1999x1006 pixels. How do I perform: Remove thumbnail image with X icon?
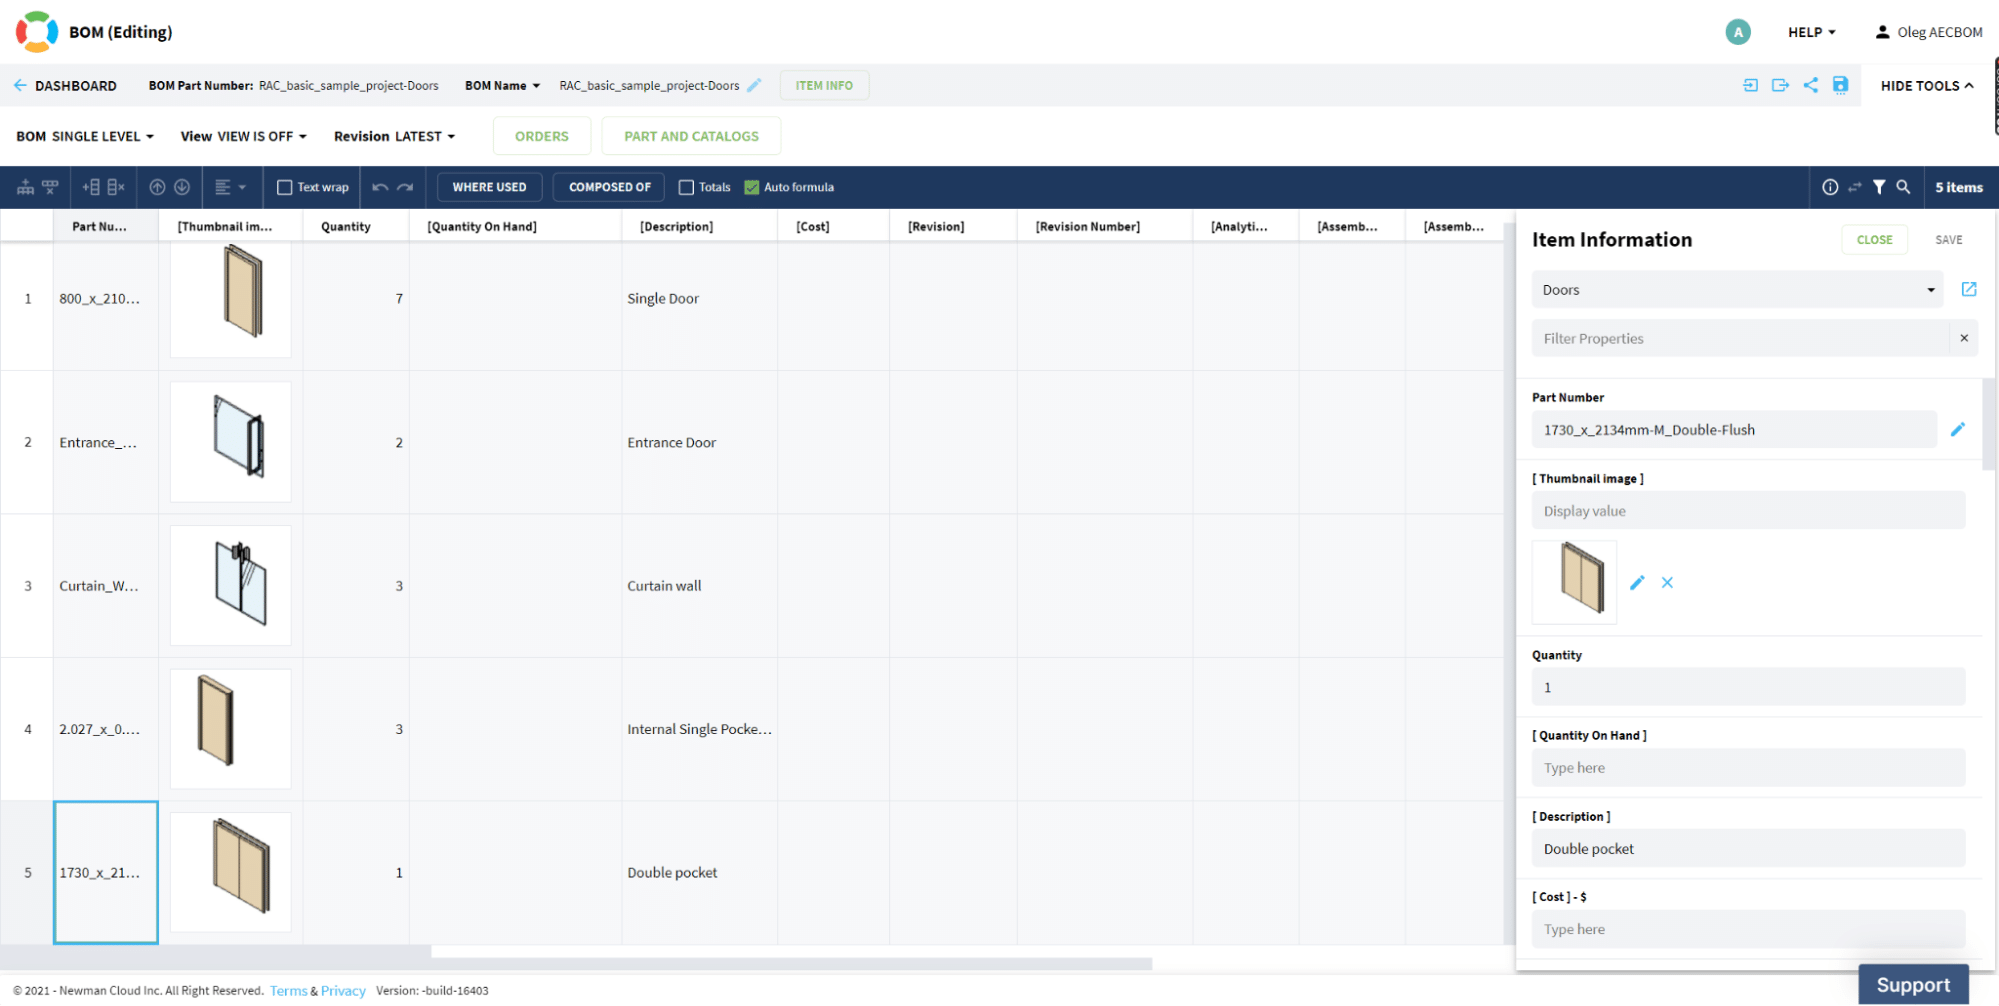pos(1667,582)
